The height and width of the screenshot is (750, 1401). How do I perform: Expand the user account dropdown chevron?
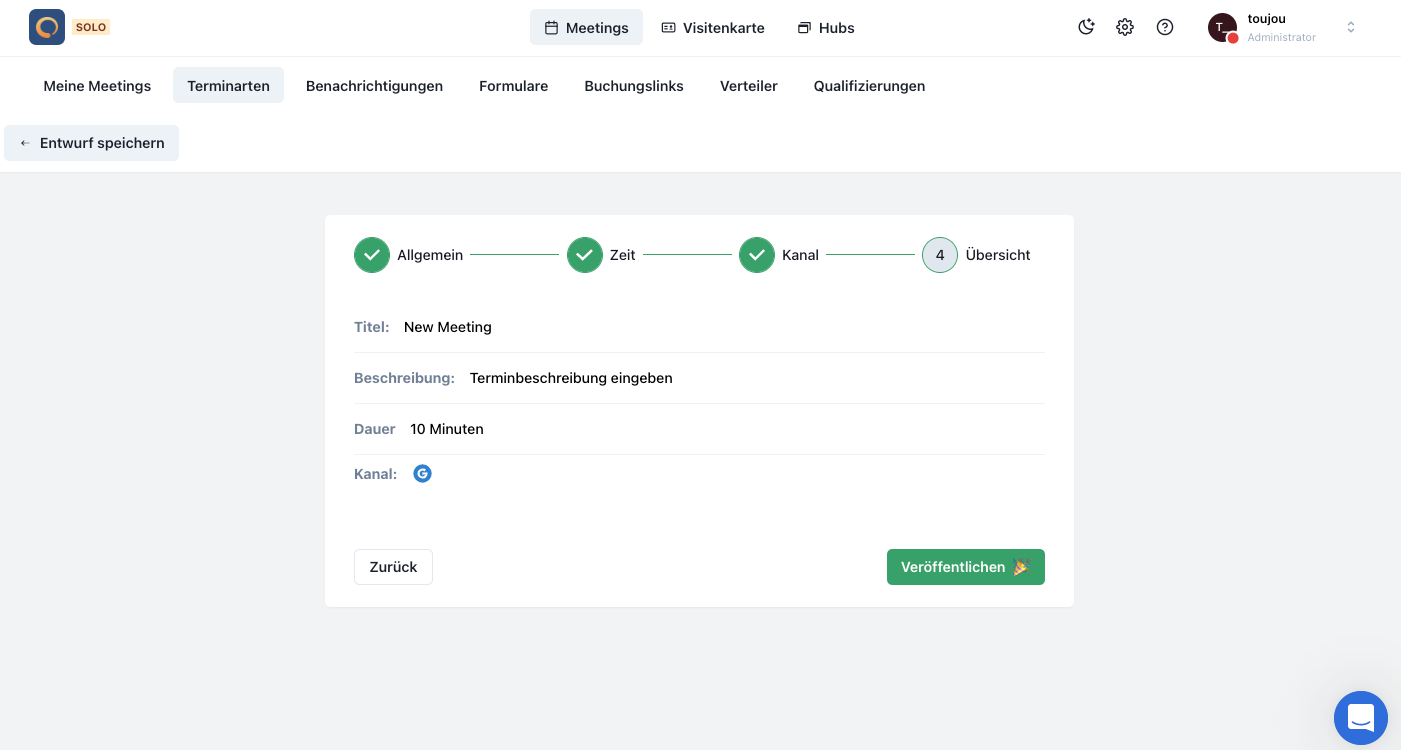click(x=1351, y=27)
